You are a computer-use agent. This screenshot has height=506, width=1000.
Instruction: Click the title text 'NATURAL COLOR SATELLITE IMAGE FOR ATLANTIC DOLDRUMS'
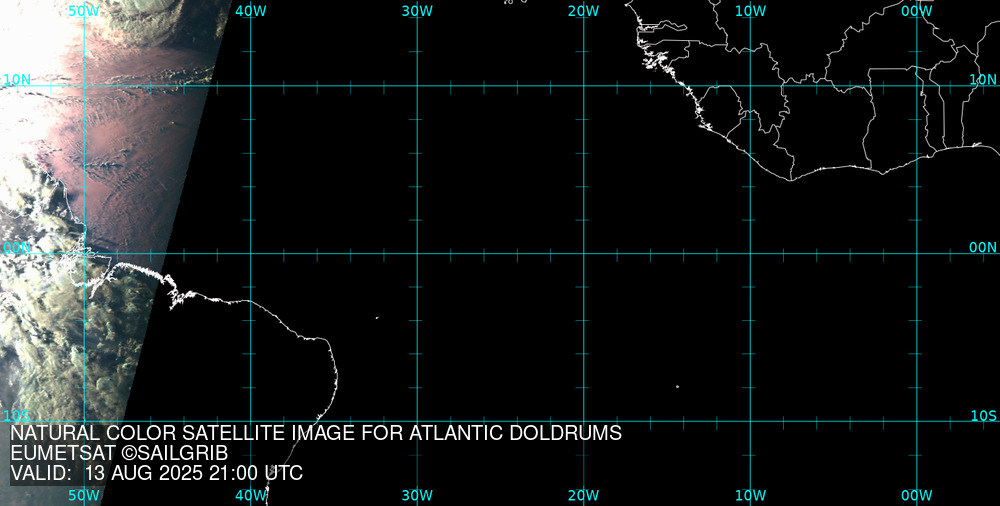316,433
